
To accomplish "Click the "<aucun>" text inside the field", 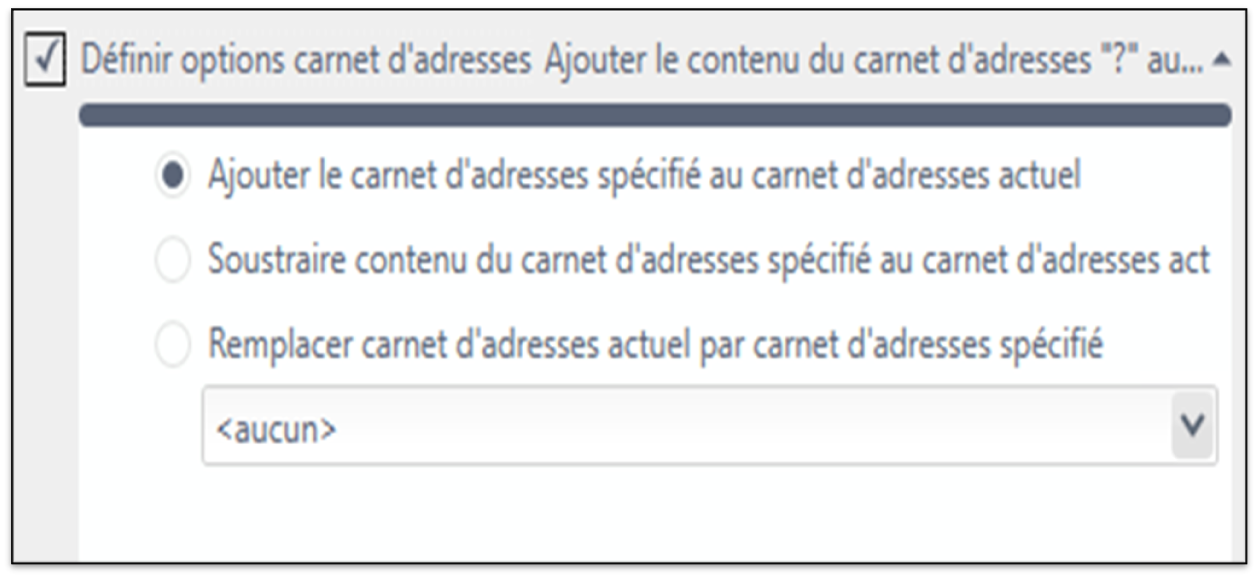I will (275, 429).
